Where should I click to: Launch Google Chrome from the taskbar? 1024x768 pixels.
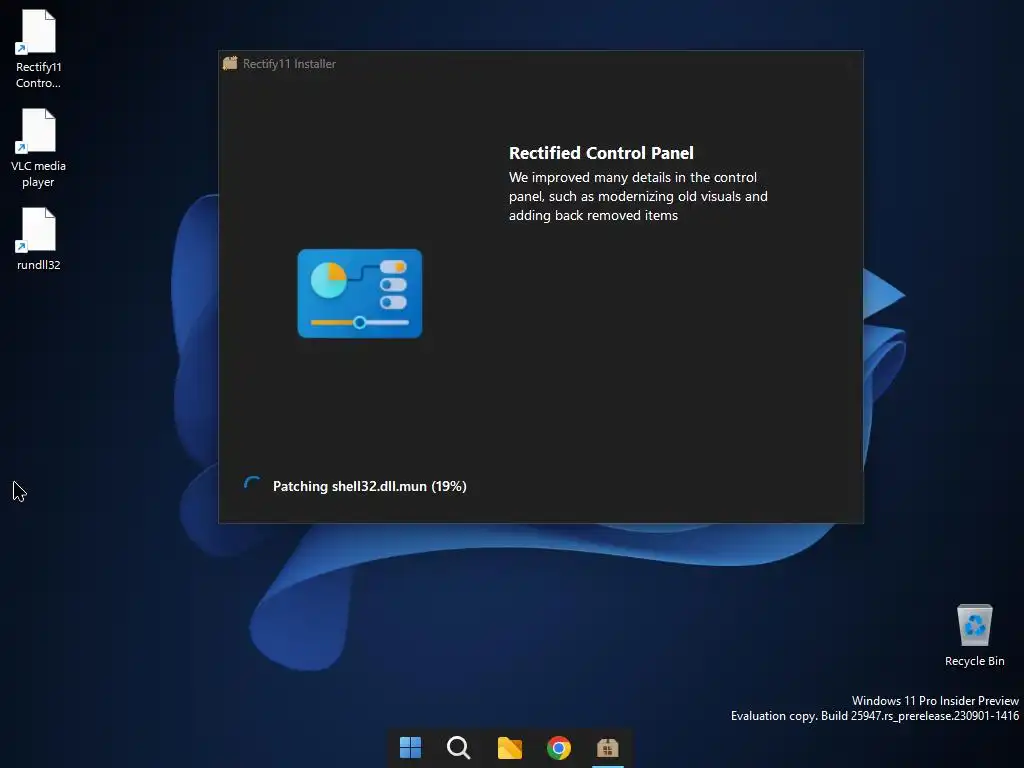coord(558,747)
